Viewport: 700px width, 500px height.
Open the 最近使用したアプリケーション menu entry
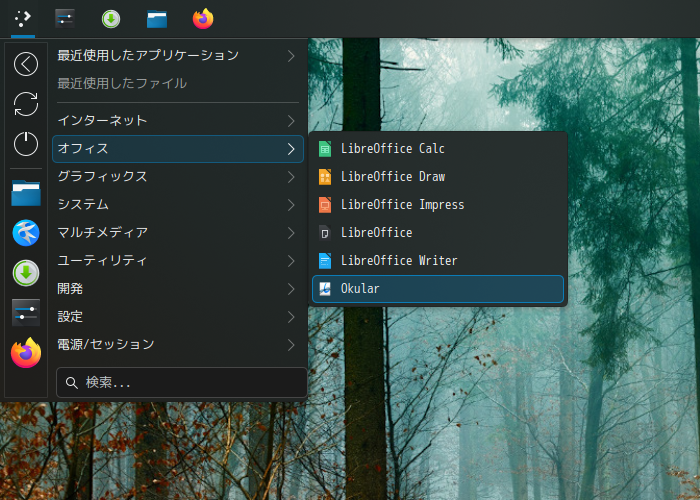(x=178, y=55)
